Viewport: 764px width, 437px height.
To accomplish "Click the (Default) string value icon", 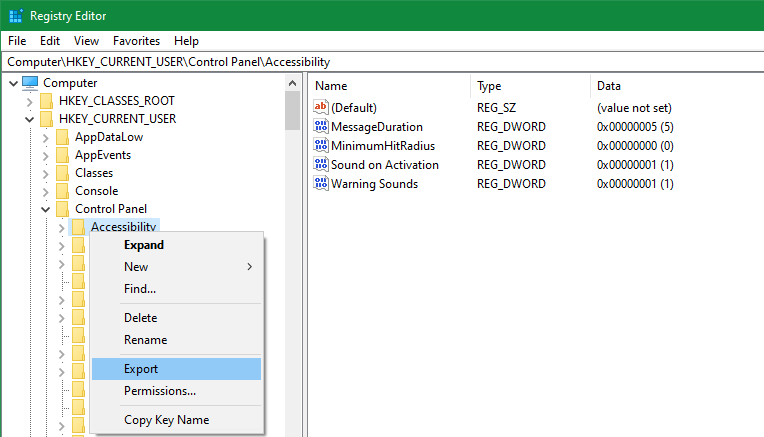I will 321,107.
